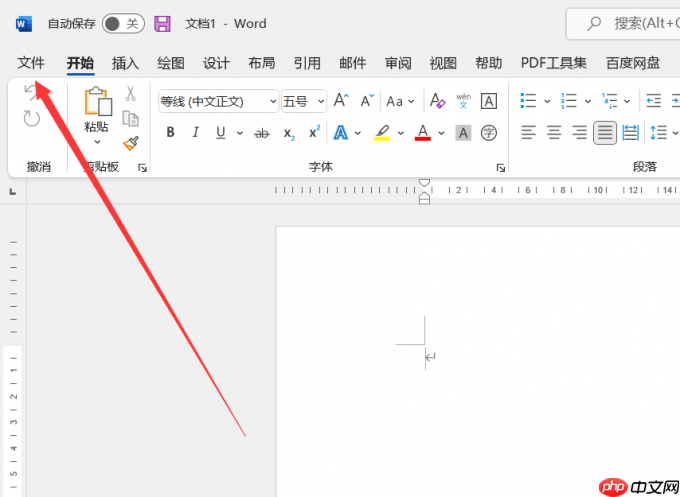Click the search box (搜索)
Viewport: 680px width, 497px height.
click(624, 23)
